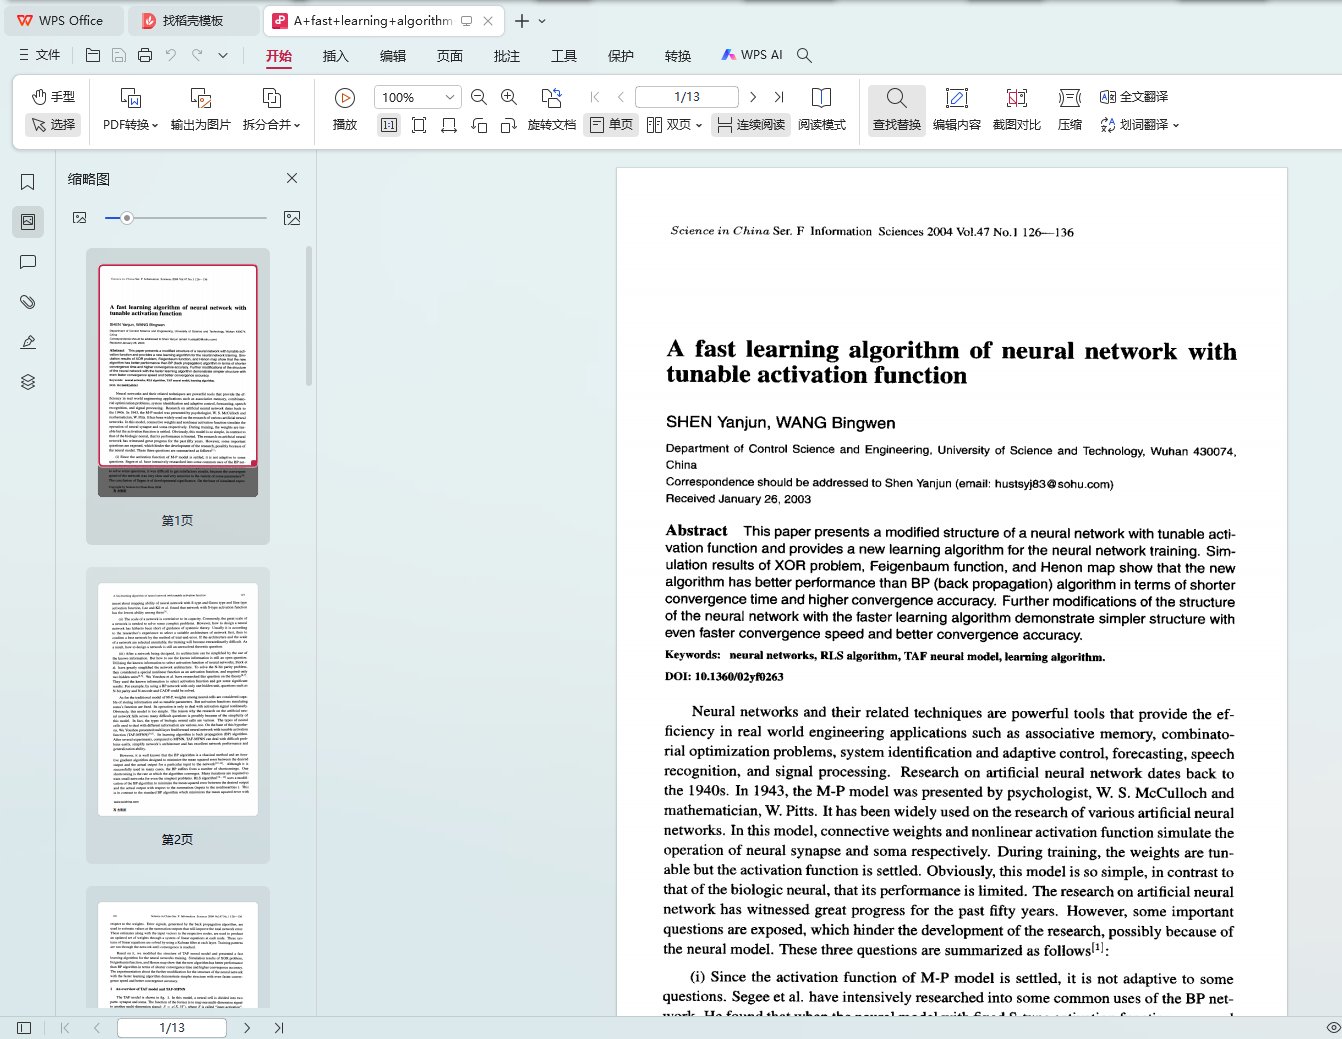The image size is (1342, 1039).
Task: Zoom in with the plus magnifier
Action: [x=509, y=97]
